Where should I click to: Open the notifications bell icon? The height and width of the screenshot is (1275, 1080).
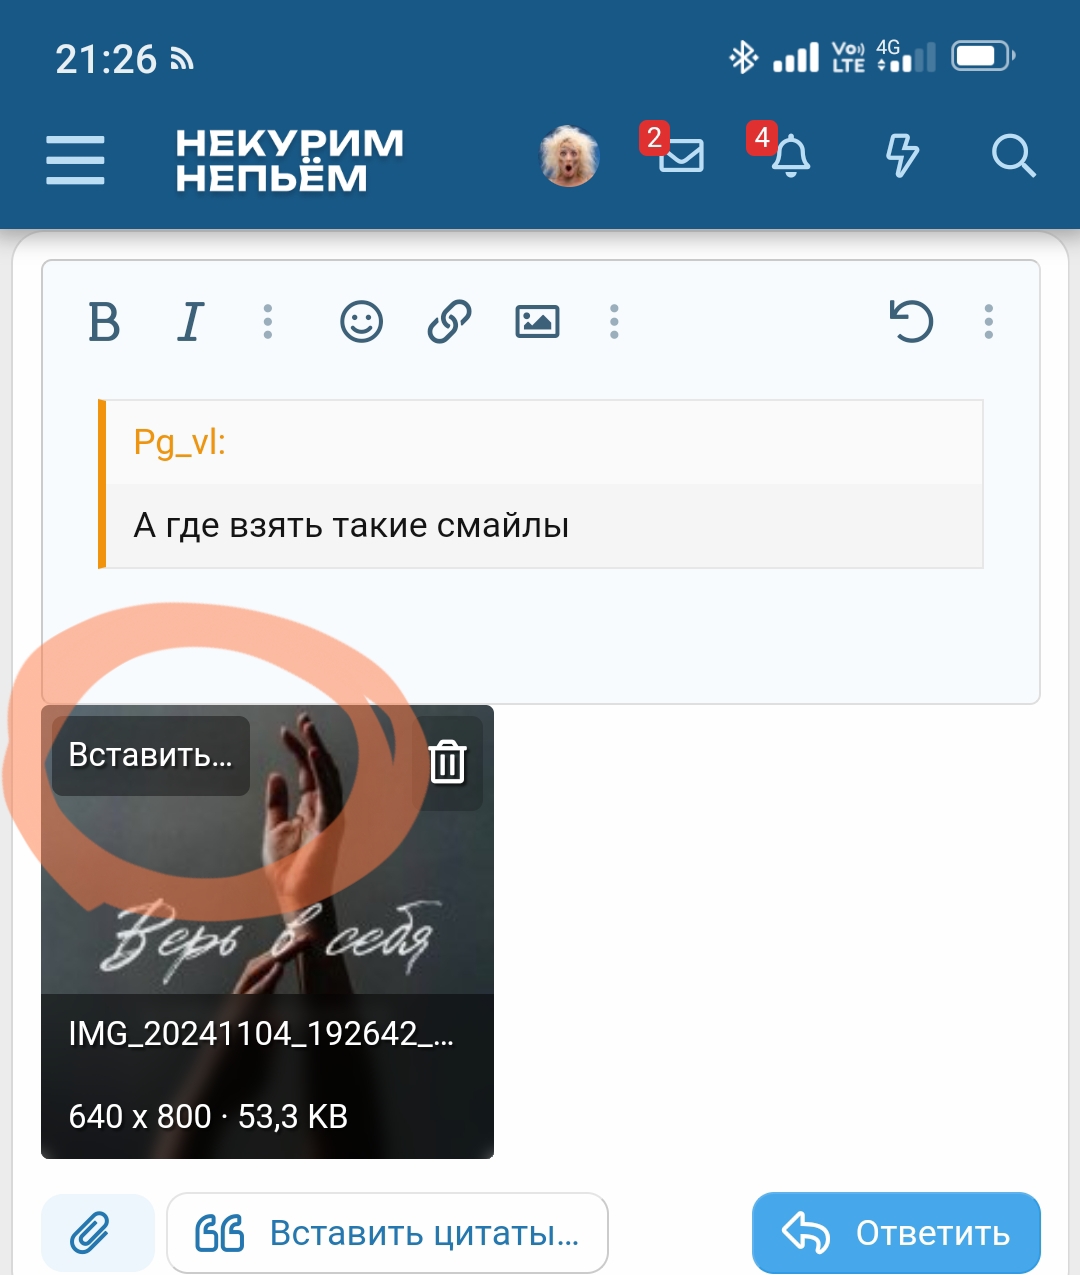click(x=791, y=156)
